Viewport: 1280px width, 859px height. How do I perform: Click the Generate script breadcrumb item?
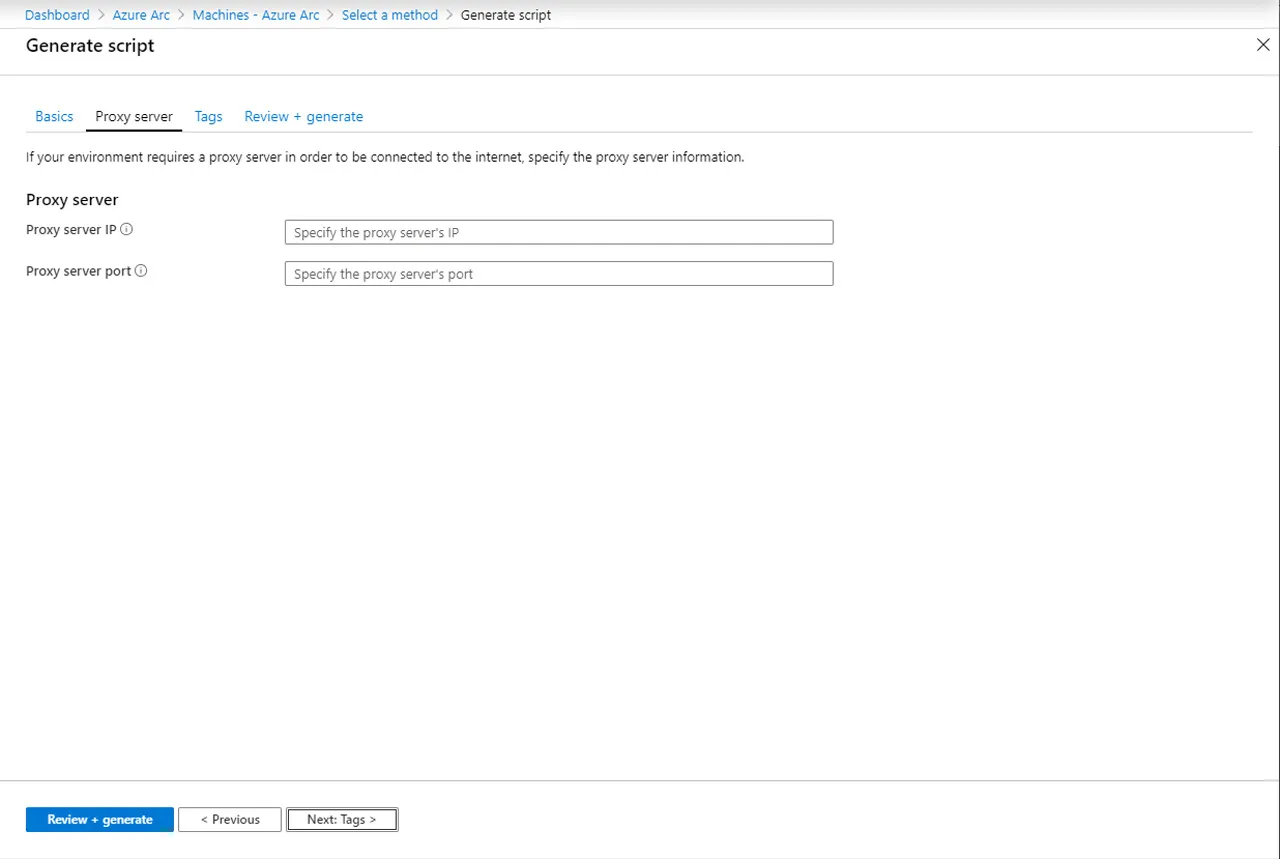[506, 15]
